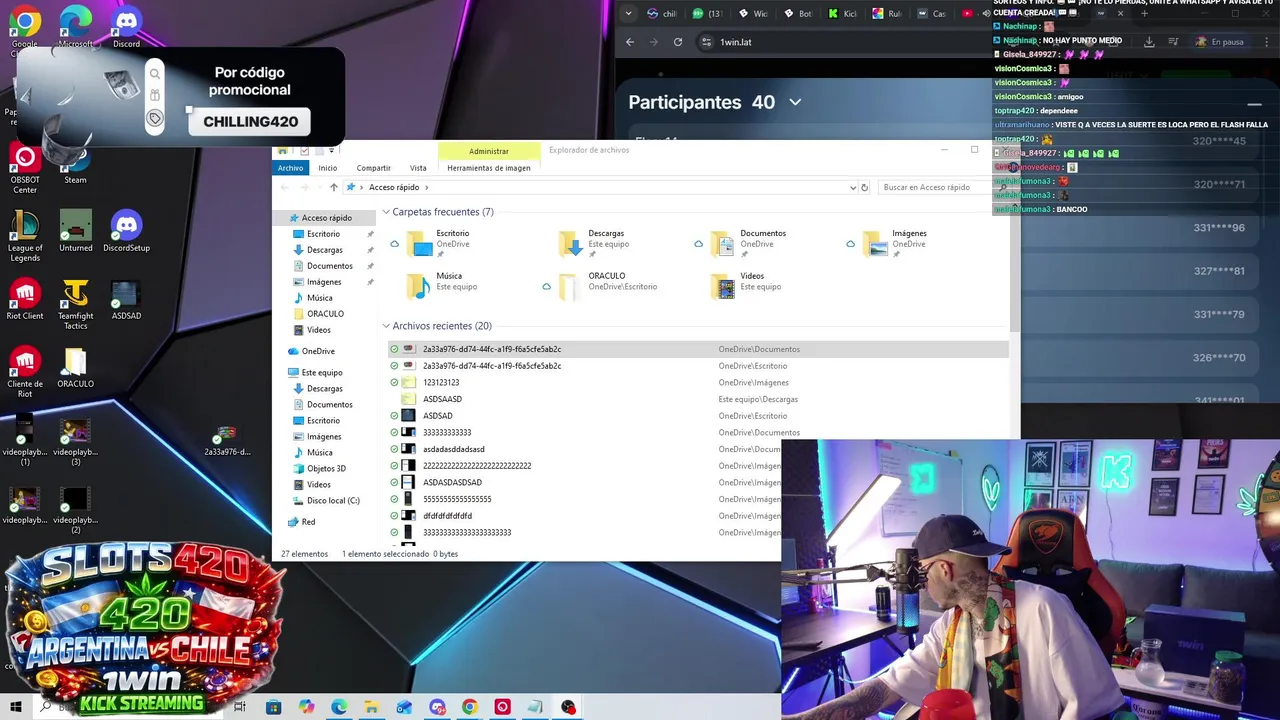
Task: Open Task View in the taskbar
Action: (240, 707)
